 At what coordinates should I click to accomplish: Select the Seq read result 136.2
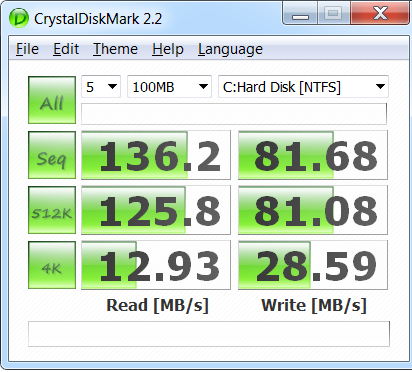click(156, 155)
